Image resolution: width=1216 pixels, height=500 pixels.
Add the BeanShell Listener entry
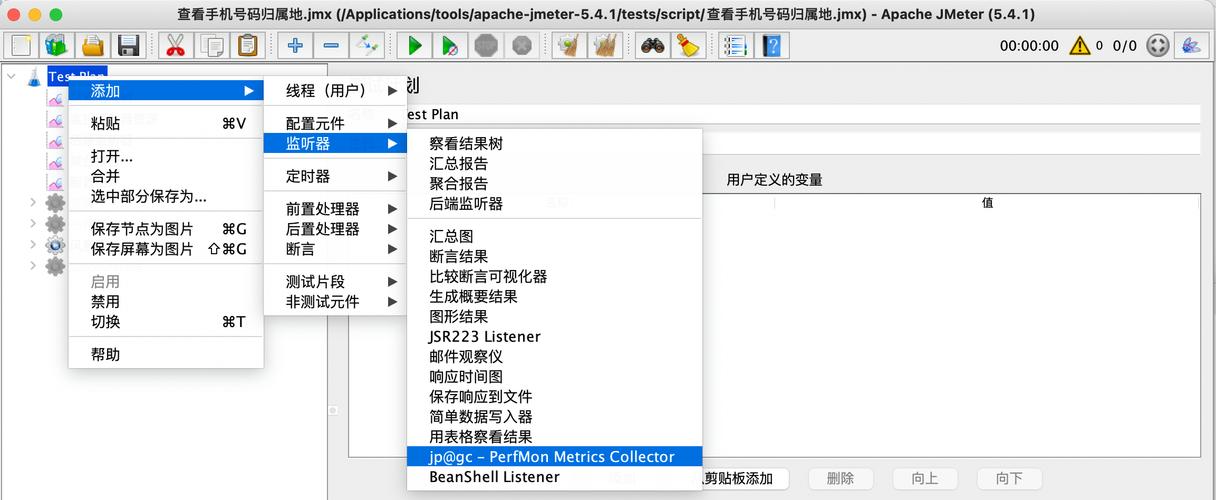[555, 477]
